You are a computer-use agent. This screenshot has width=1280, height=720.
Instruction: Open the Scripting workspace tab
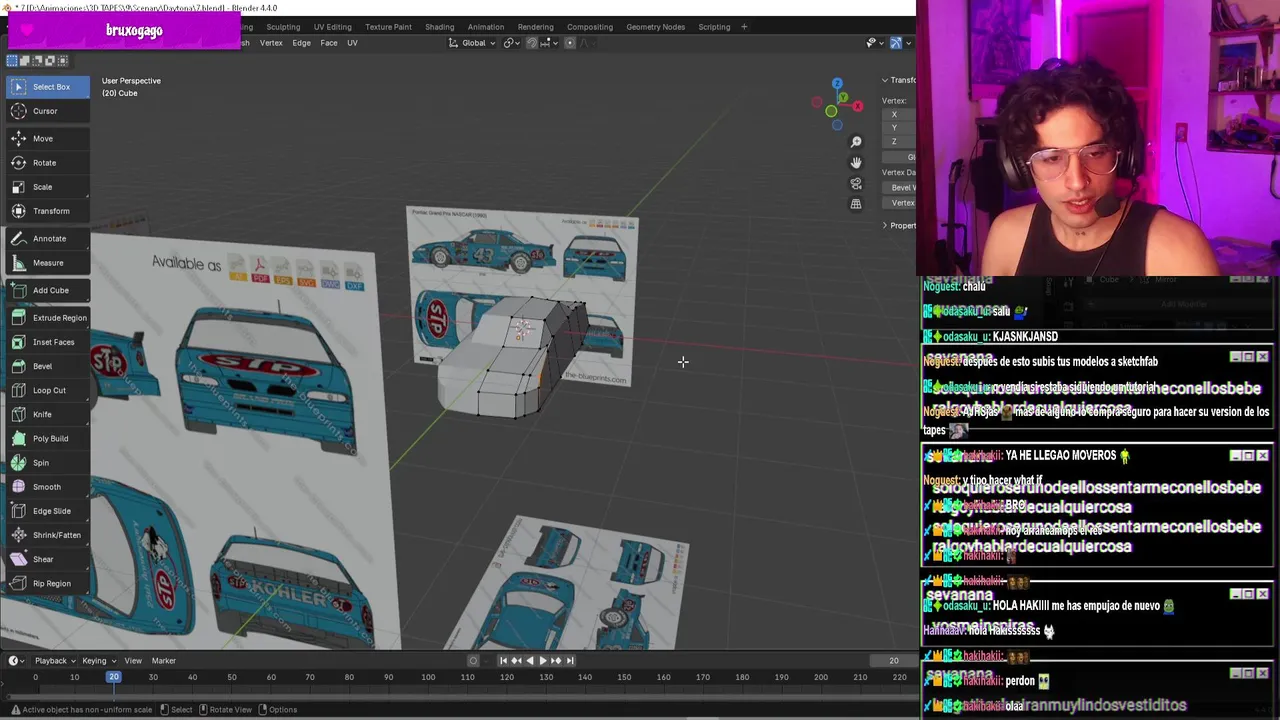[x=714, y=27]
